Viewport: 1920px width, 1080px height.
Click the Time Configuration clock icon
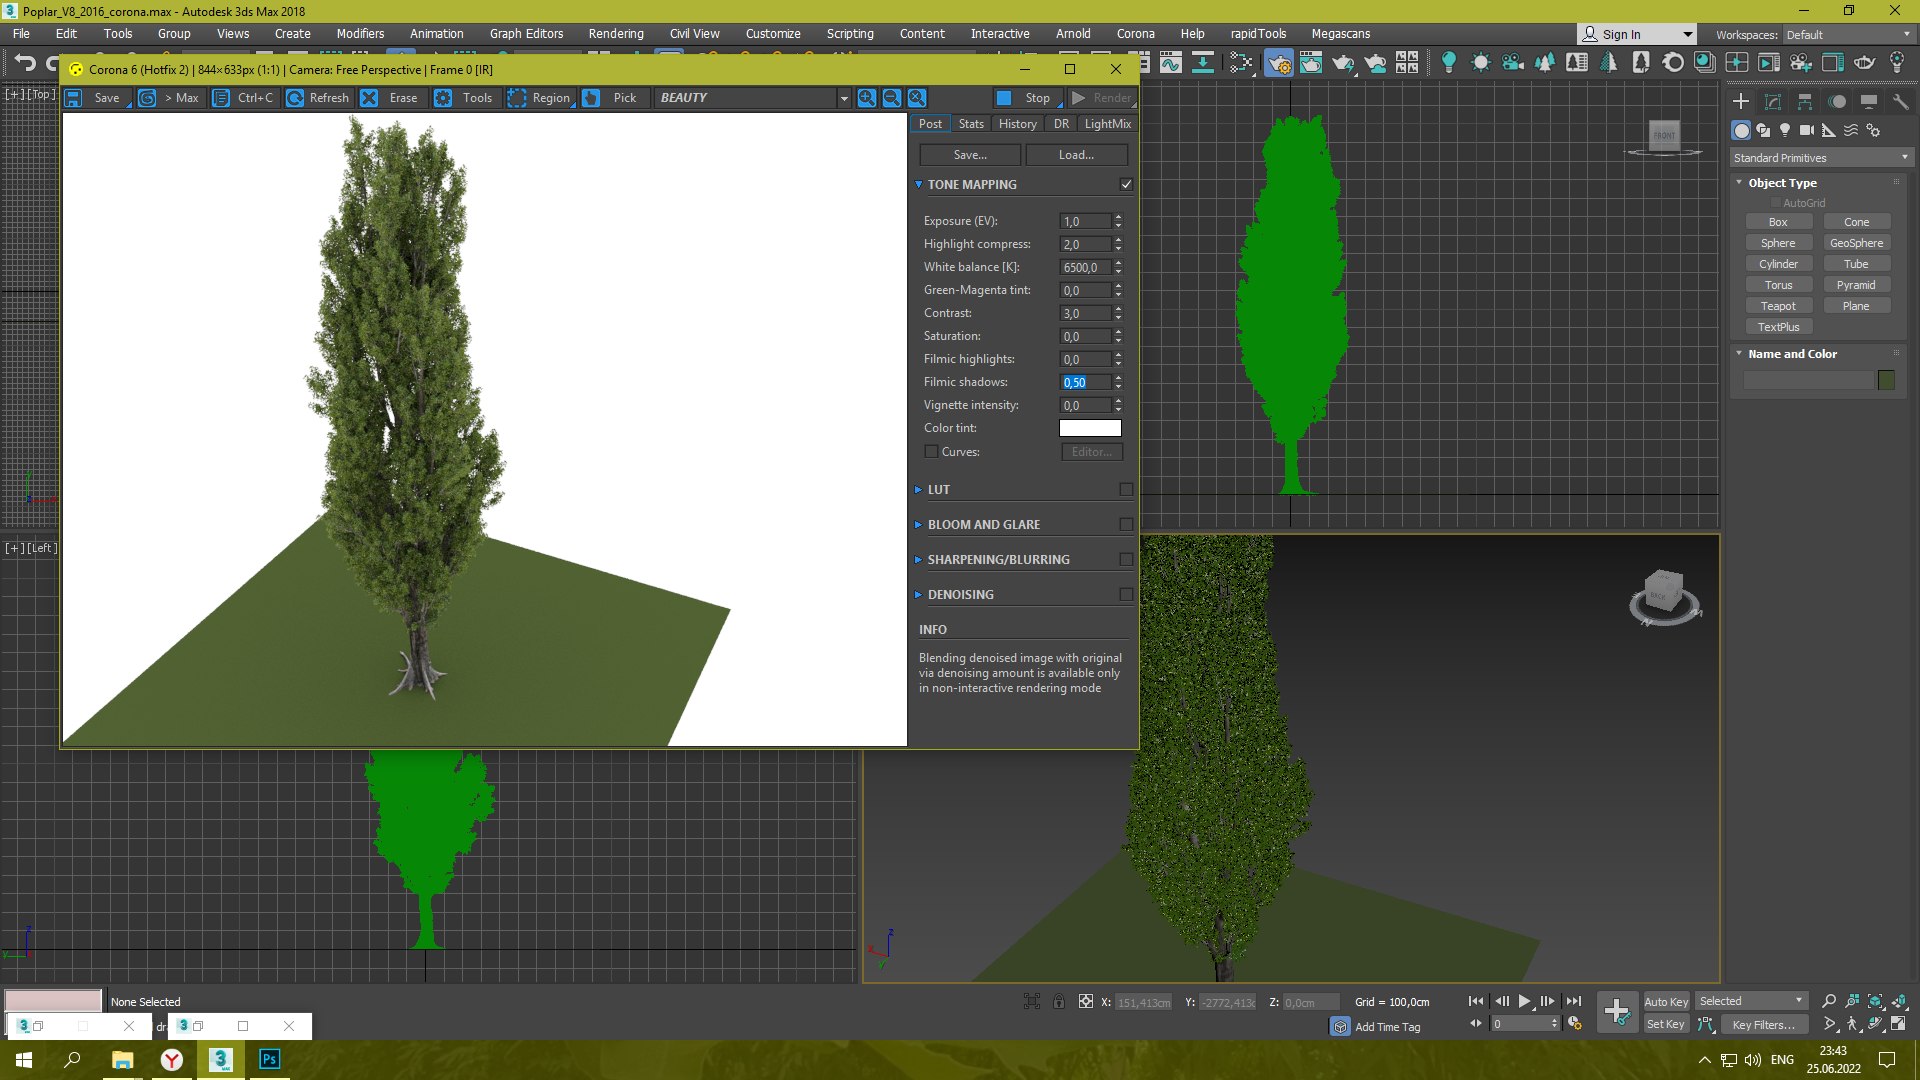coord(1575,1024)
